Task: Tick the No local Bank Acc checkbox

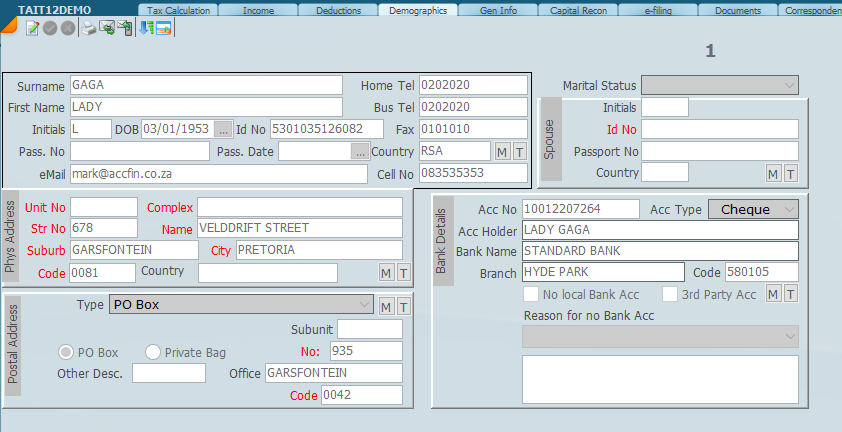Action: click(532, 294)
